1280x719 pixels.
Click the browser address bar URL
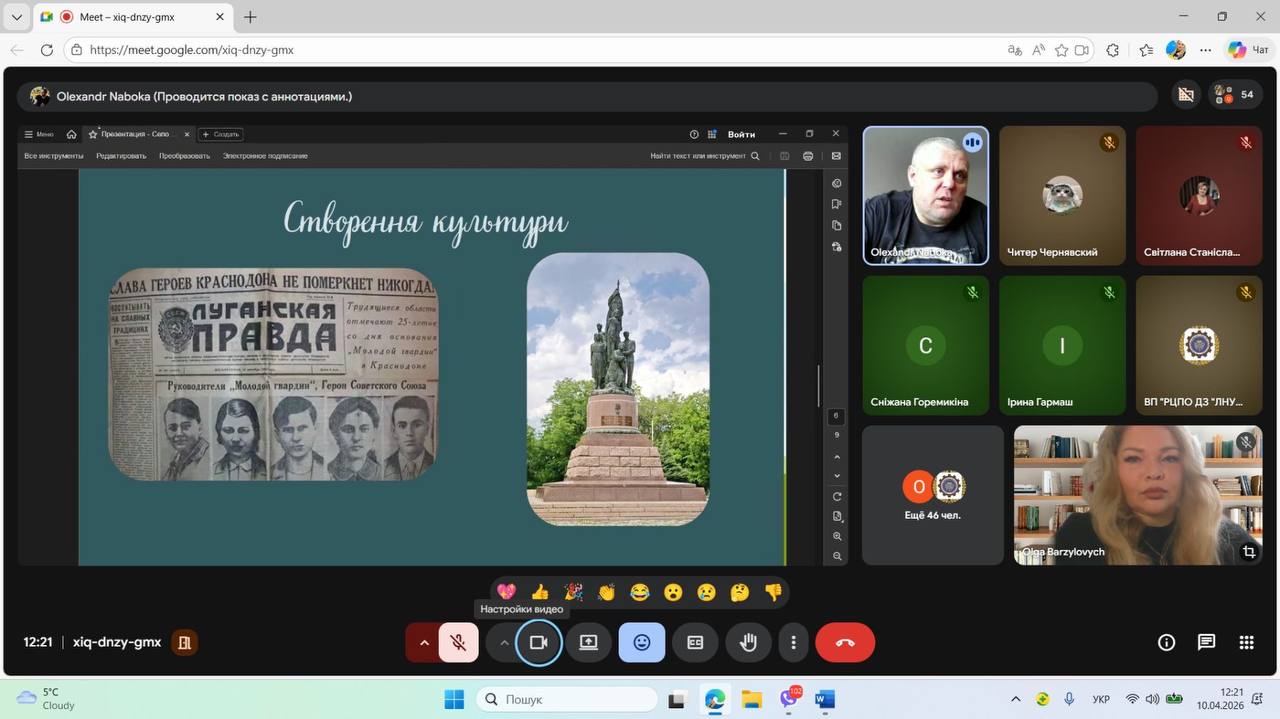[192, 50]
